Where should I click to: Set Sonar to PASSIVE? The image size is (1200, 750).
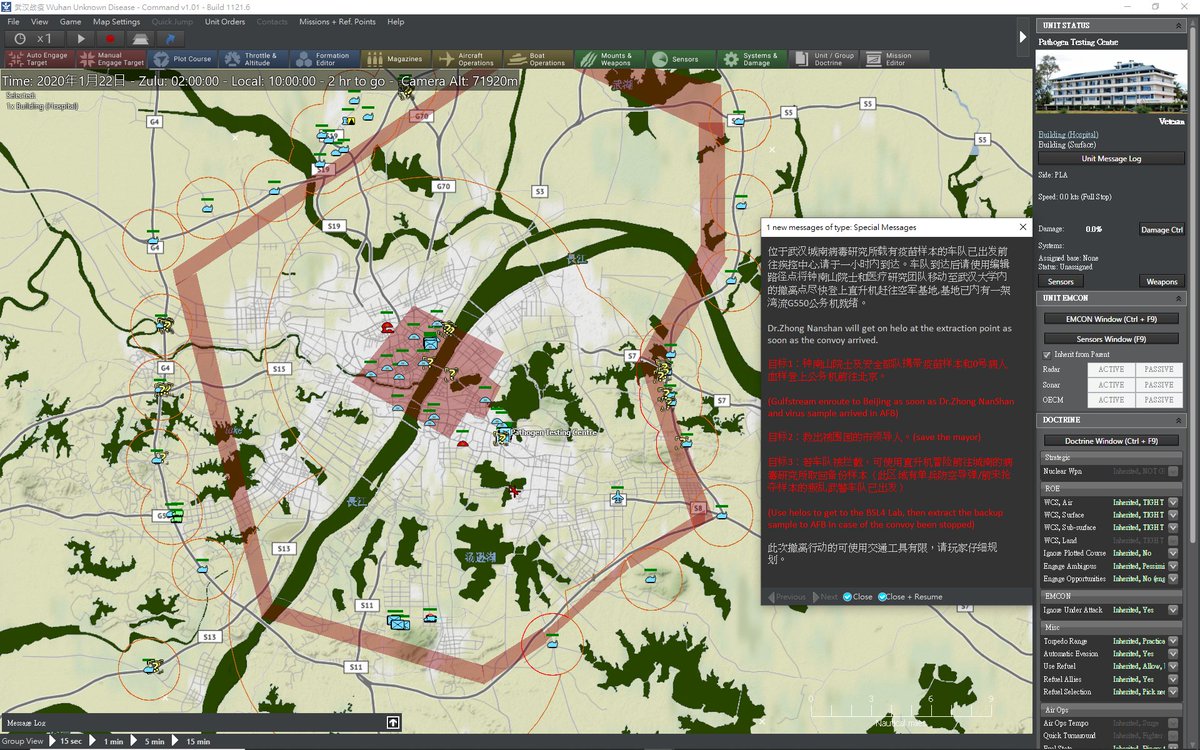coord(1159,385)
